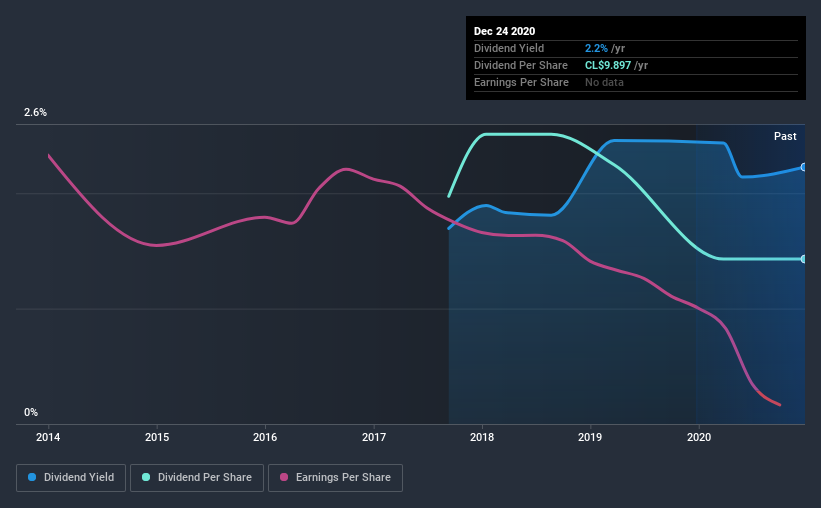This screenshot has width=821, height=508.
Task: Toggle the Earnings Per Share legend button
Action: click(x=335, y=478)
